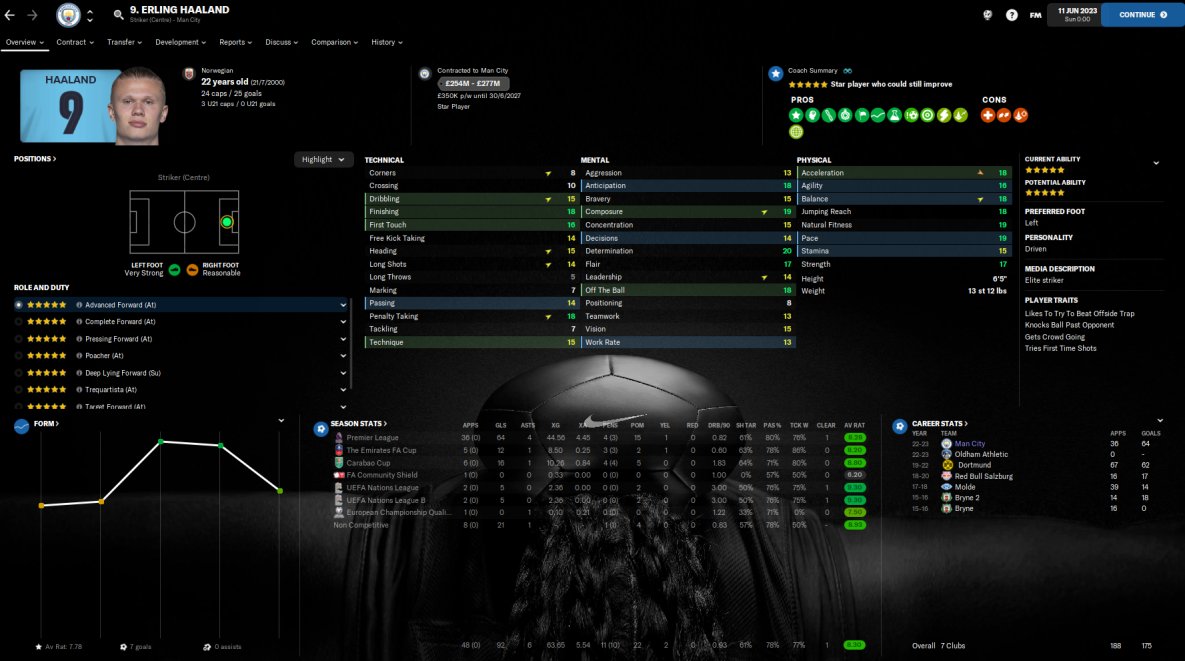Select the Advanced Forward (At) radio button
1185x661 pixels.
coord(19,305)
